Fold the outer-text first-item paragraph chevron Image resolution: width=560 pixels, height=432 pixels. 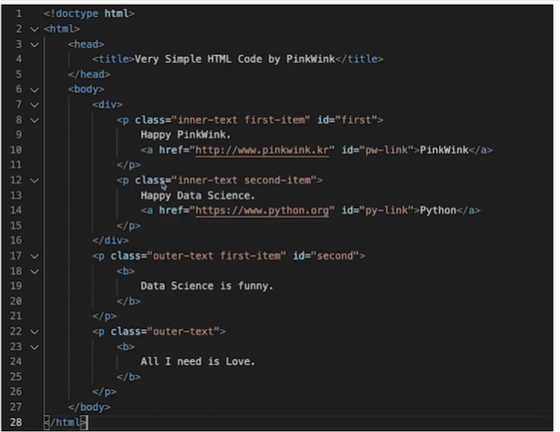pyautogui.click(x=34, y=256)
